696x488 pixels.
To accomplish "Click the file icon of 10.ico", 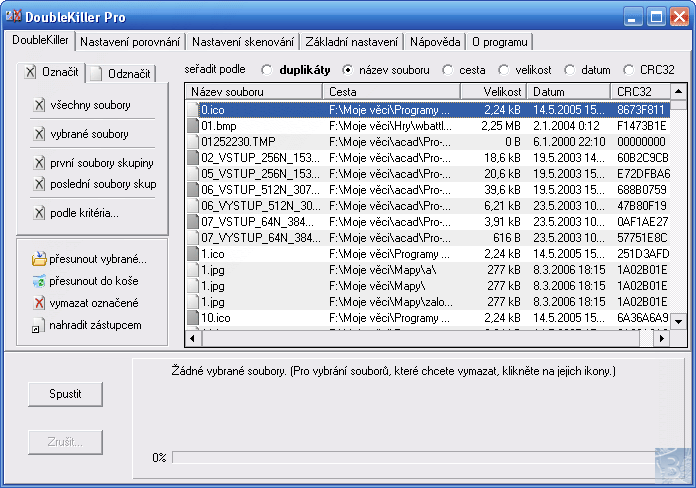I will [x=193, y=317].
